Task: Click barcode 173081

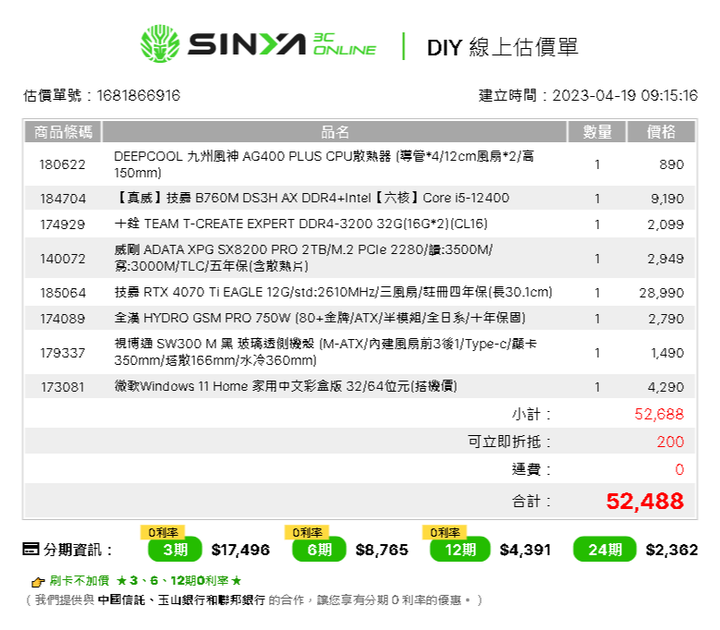Action: point(62,387)
